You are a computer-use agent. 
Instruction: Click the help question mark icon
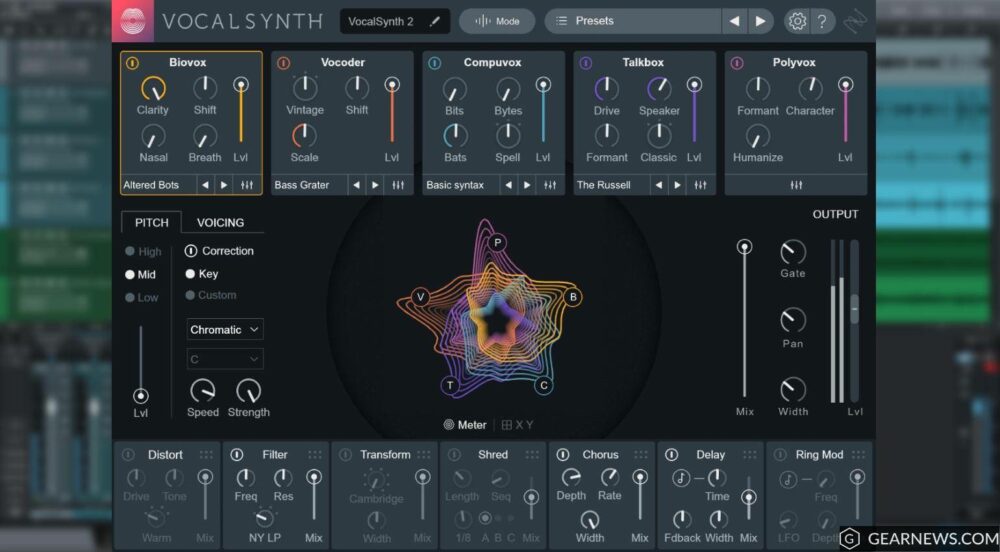point(821,21)
